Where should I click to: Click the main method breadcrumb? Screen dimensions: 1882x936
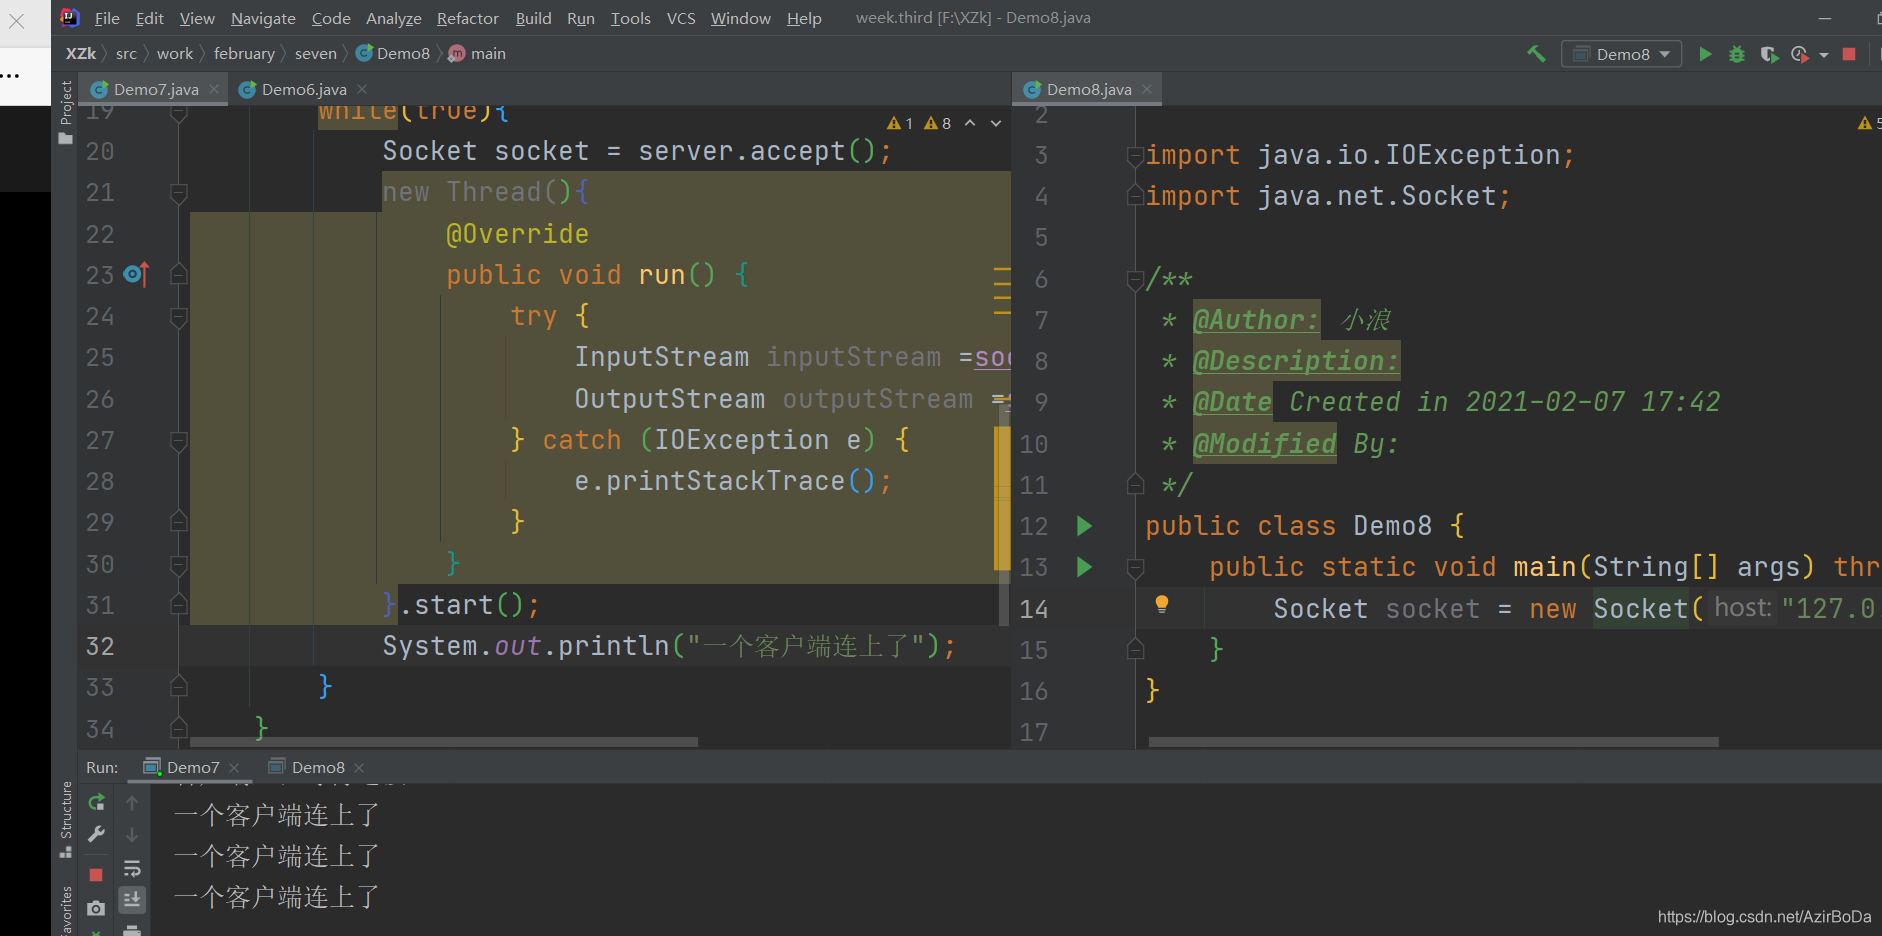click(478, 54)
